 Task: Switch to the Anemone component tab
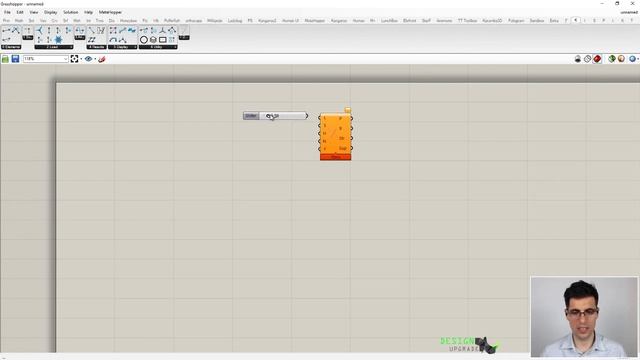coord(444,20)
